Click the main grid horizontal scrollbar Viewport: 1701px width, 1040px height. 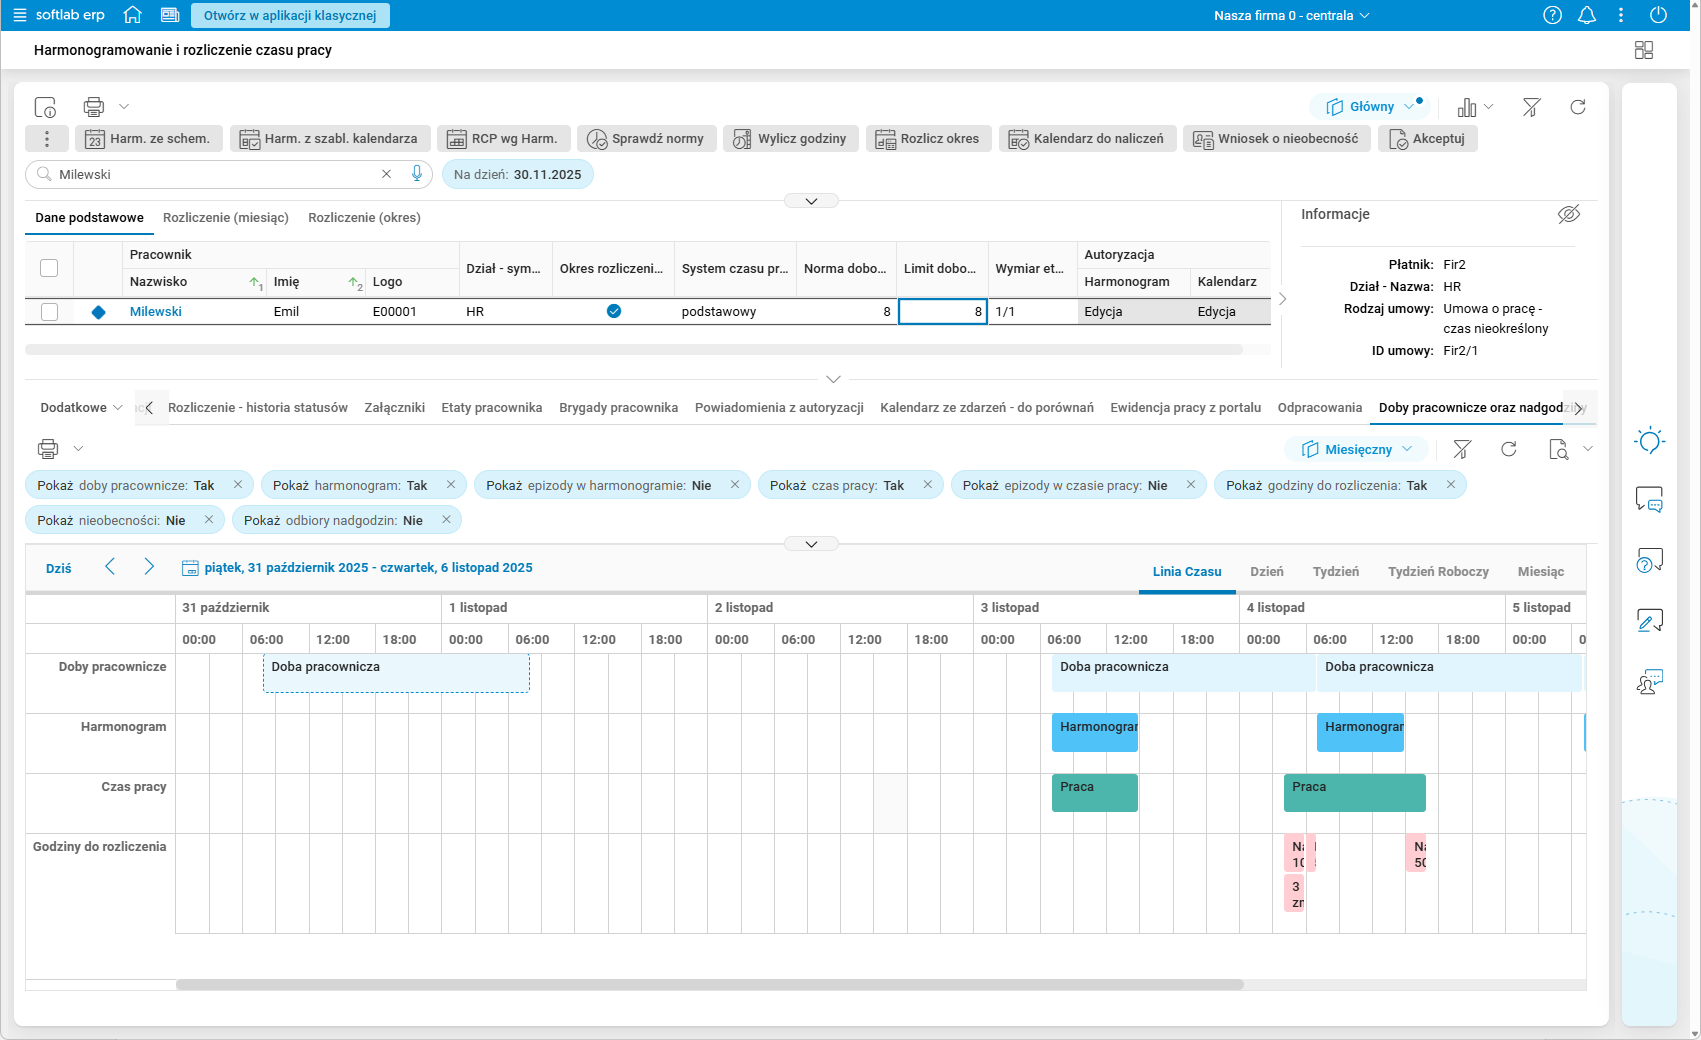coord(634,350)
